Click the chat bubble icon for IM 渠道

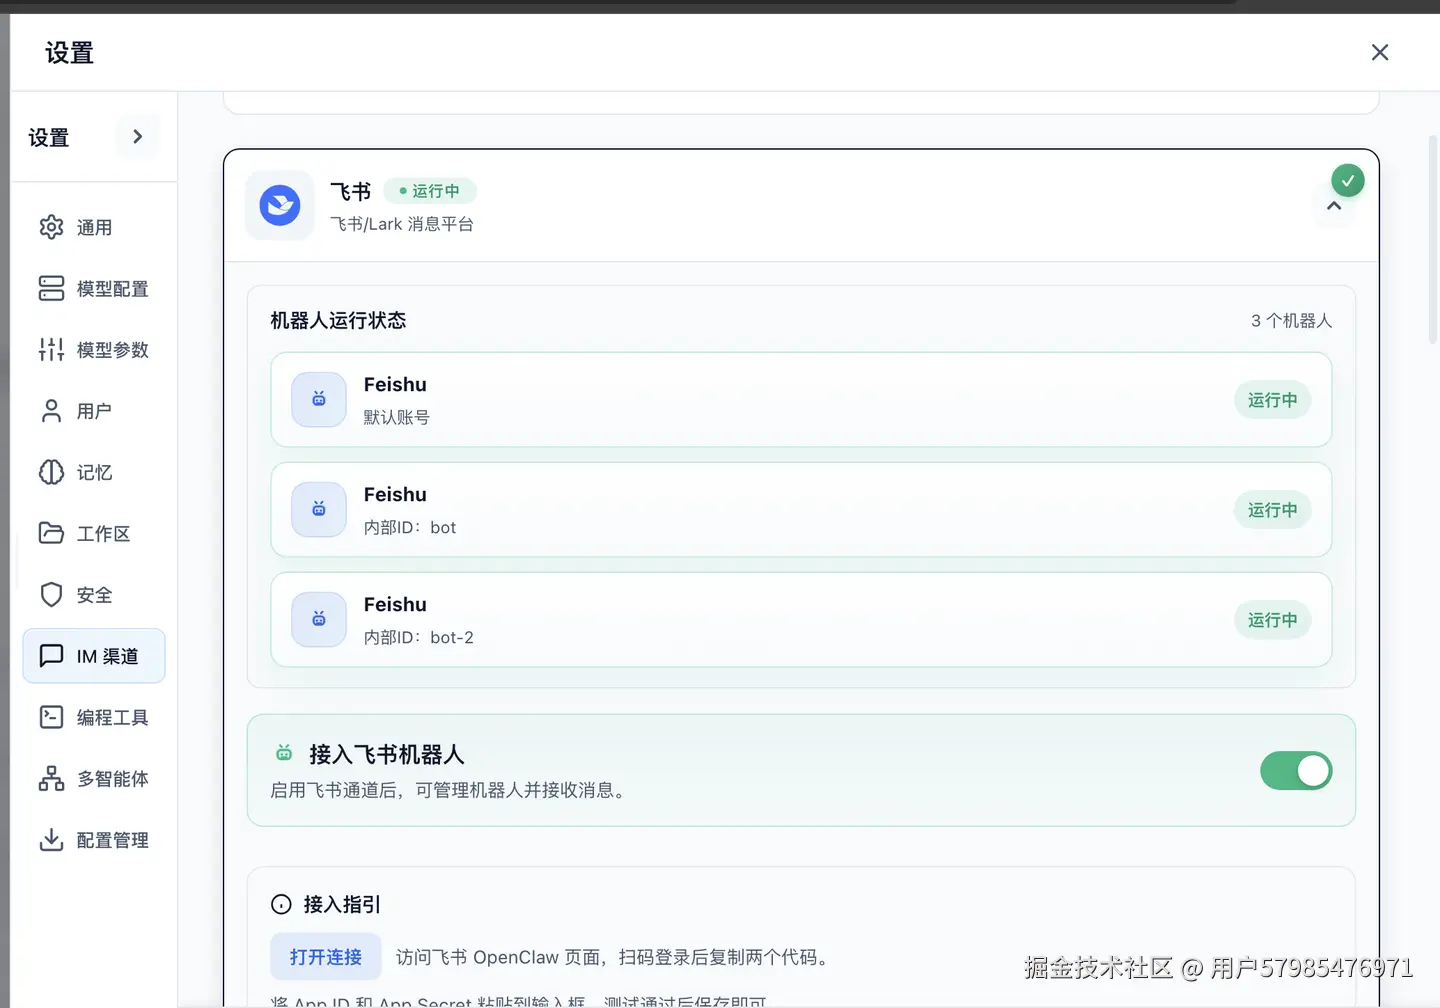[51, 656]
